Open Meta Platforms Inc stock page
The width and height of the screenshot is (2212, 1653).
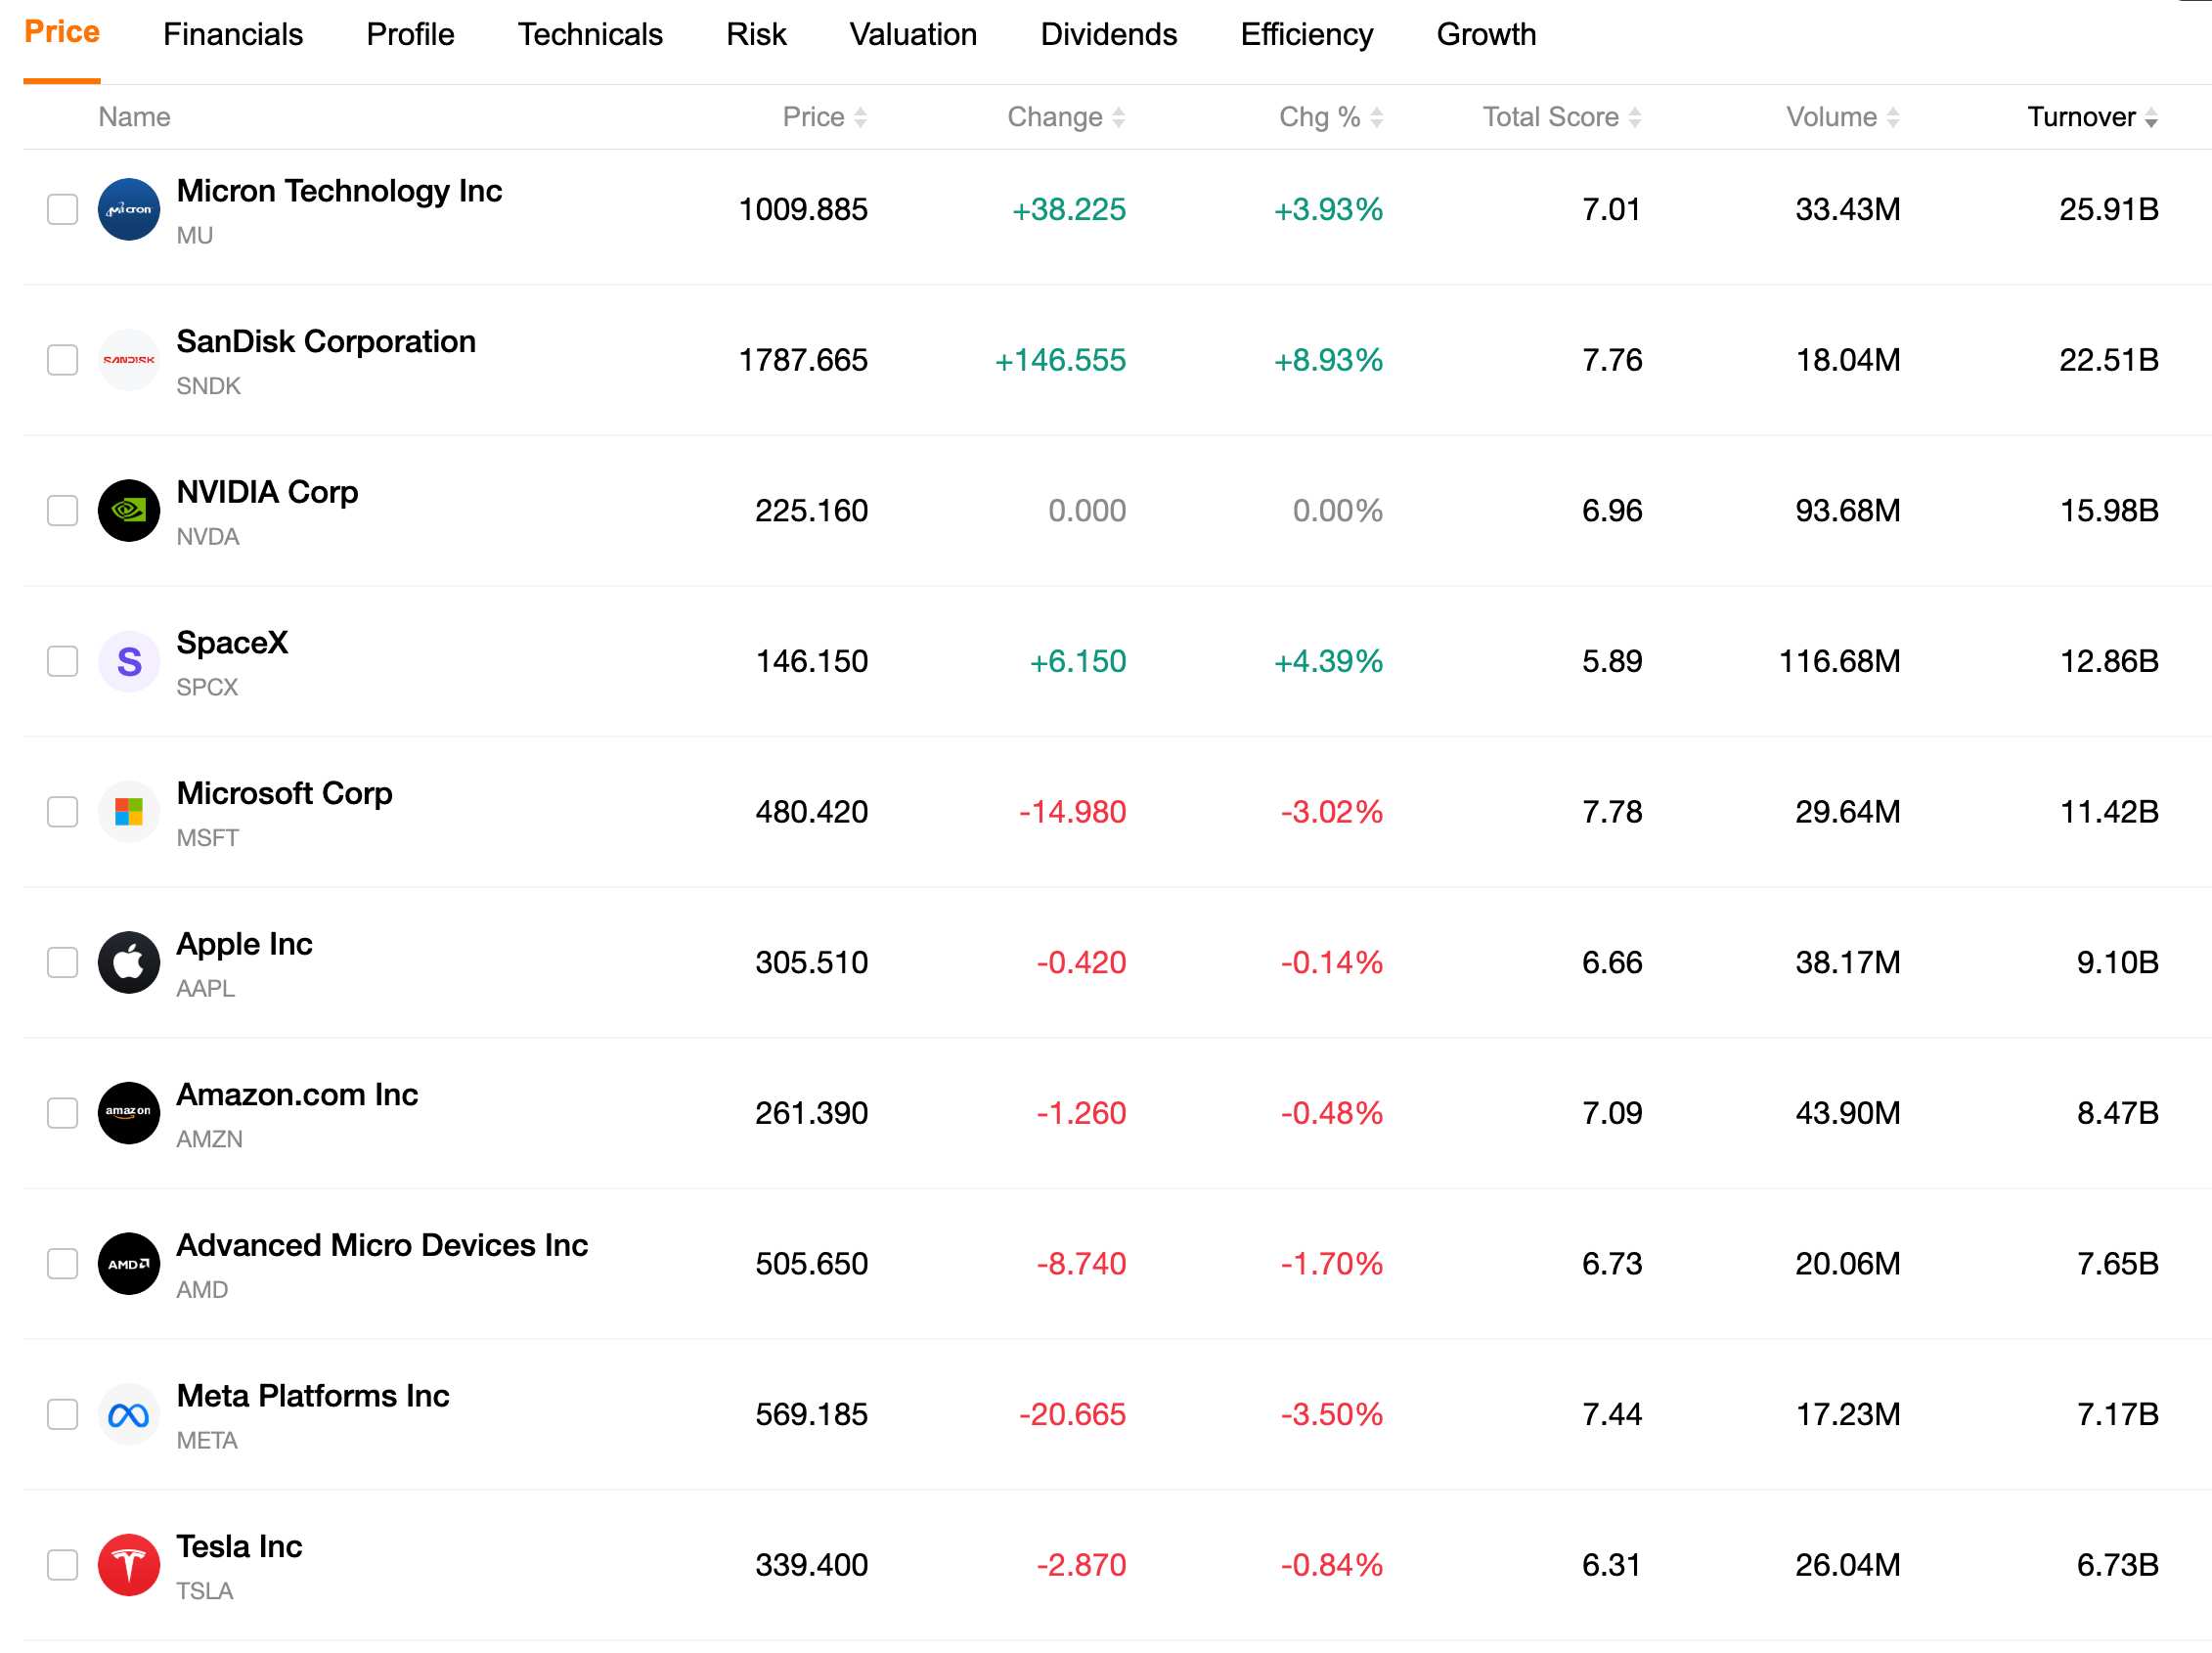(313, 1396)
